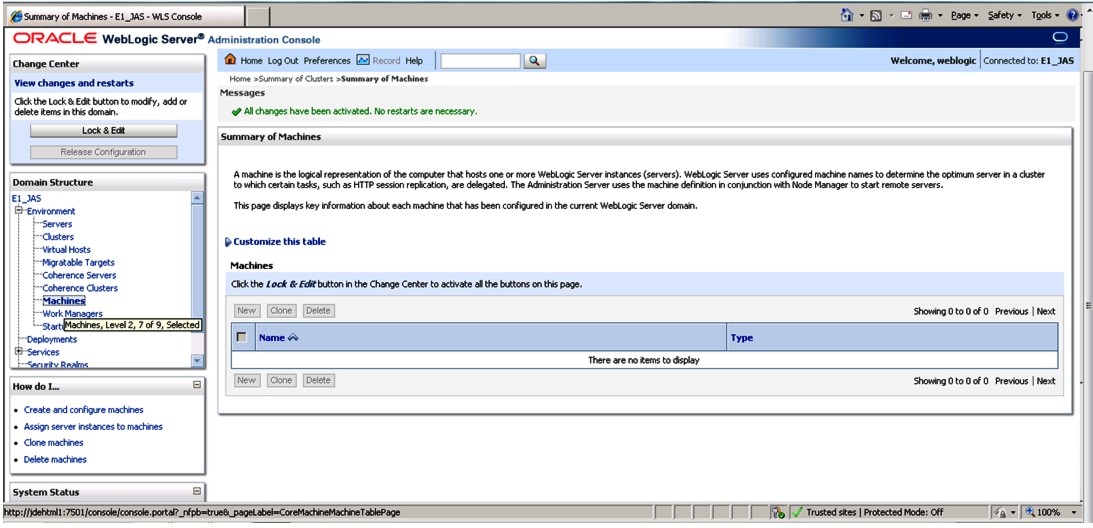Click the RSS feeds icon
This screenshot has width=1093, height=528.
(877, 15)
